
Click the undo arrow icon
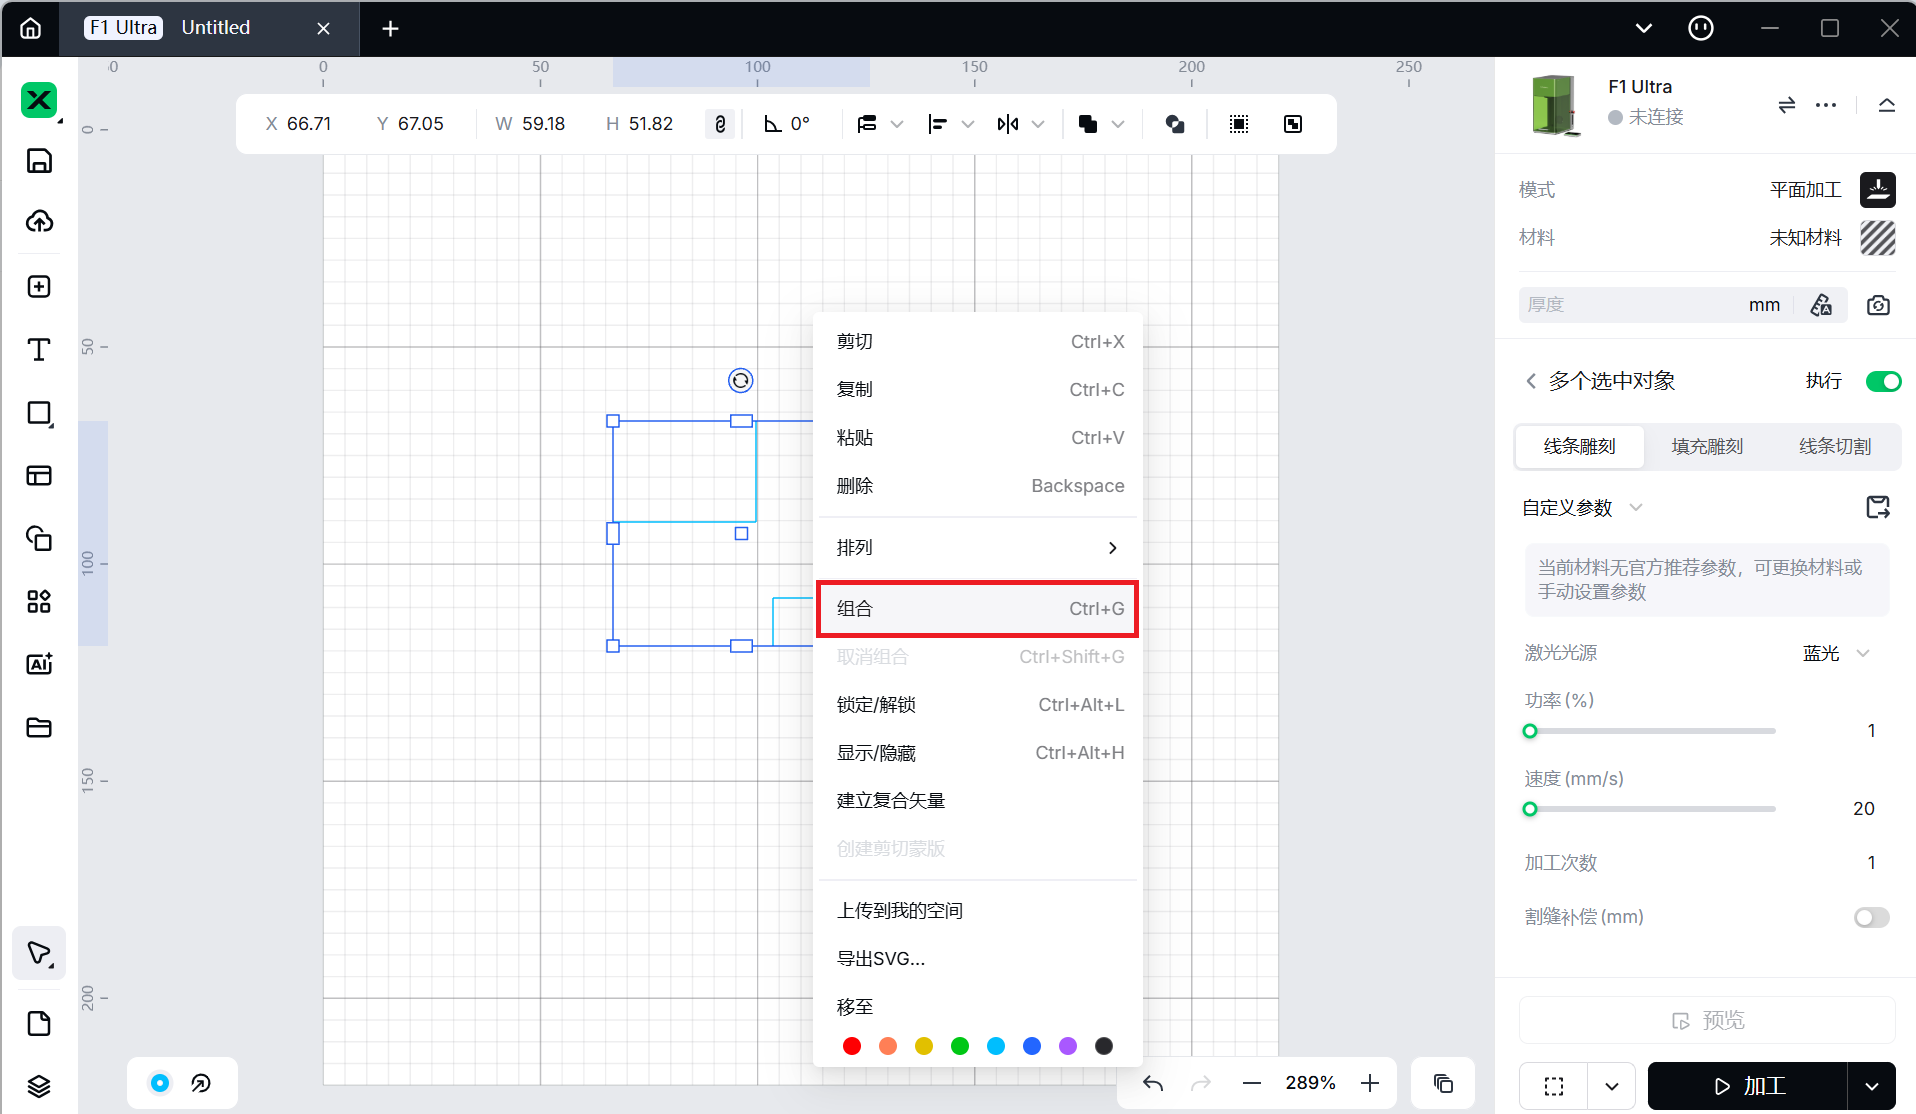point(1153,1083)
